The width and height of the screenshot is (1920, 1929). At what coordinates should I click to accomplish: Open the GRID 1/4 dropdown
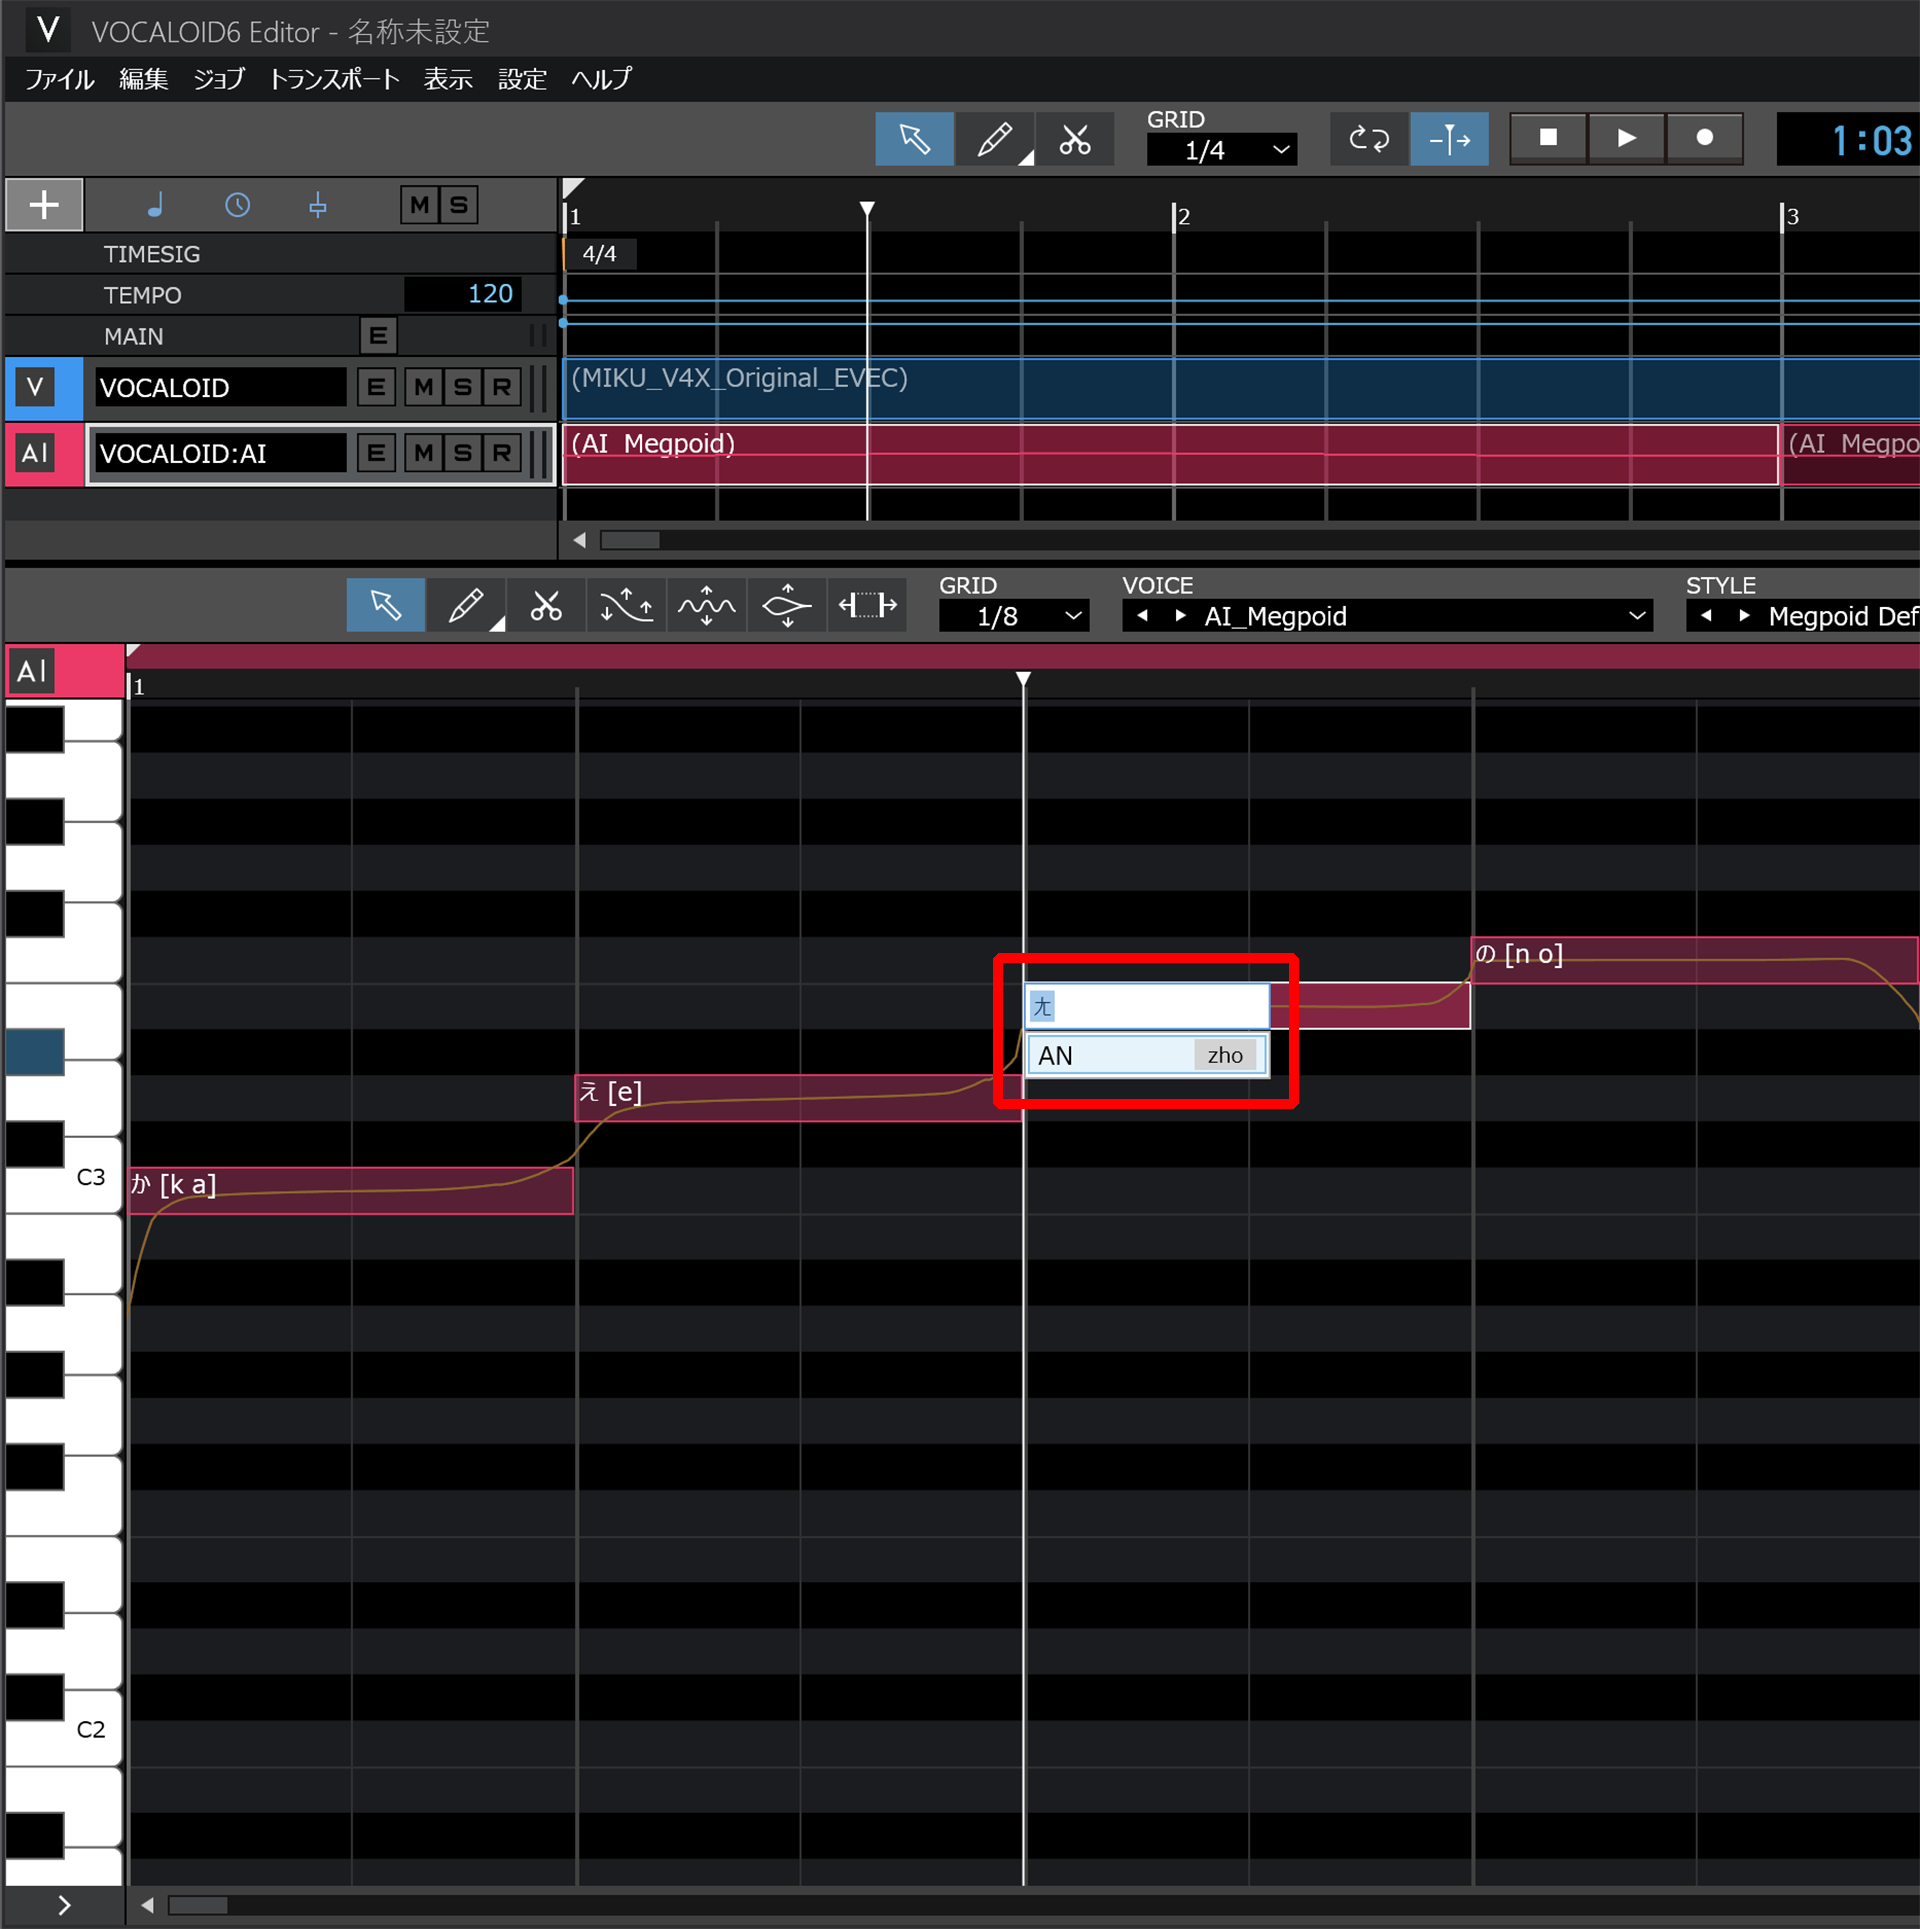point(1220,150)
